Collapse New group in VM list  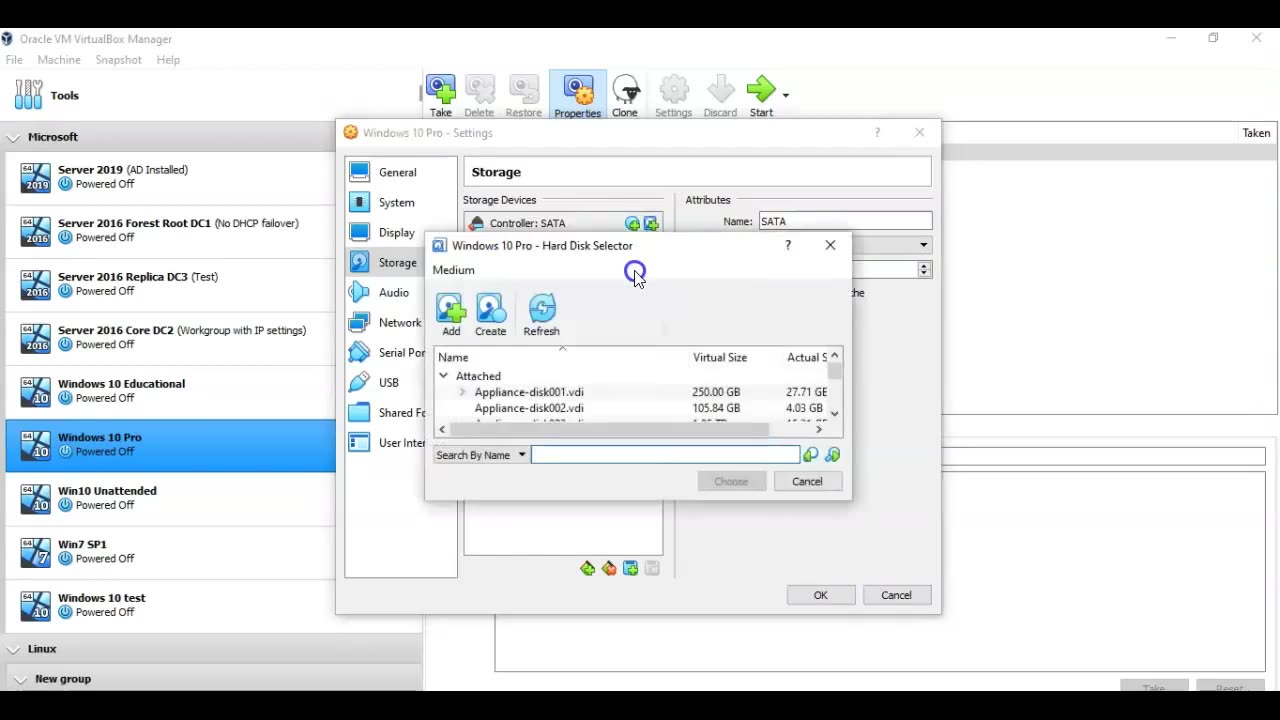[x=20, y=679]
